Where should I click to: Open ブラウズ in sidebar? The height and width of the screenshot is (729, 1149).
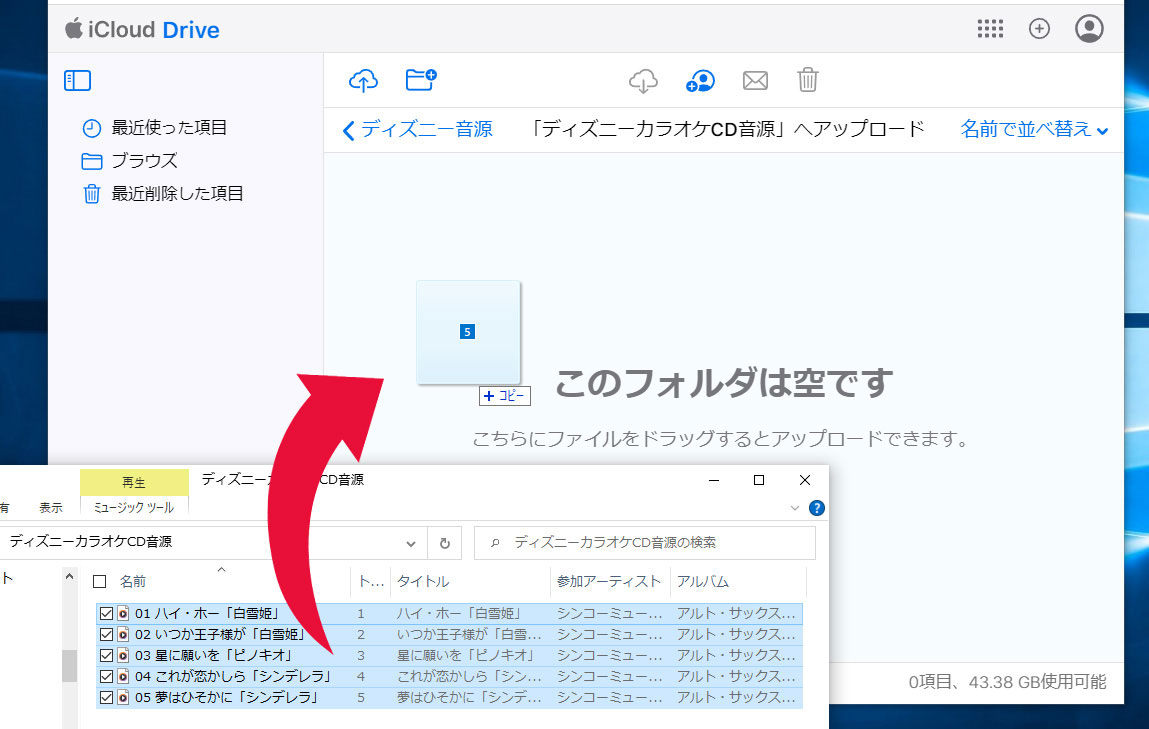pos(130,160)
